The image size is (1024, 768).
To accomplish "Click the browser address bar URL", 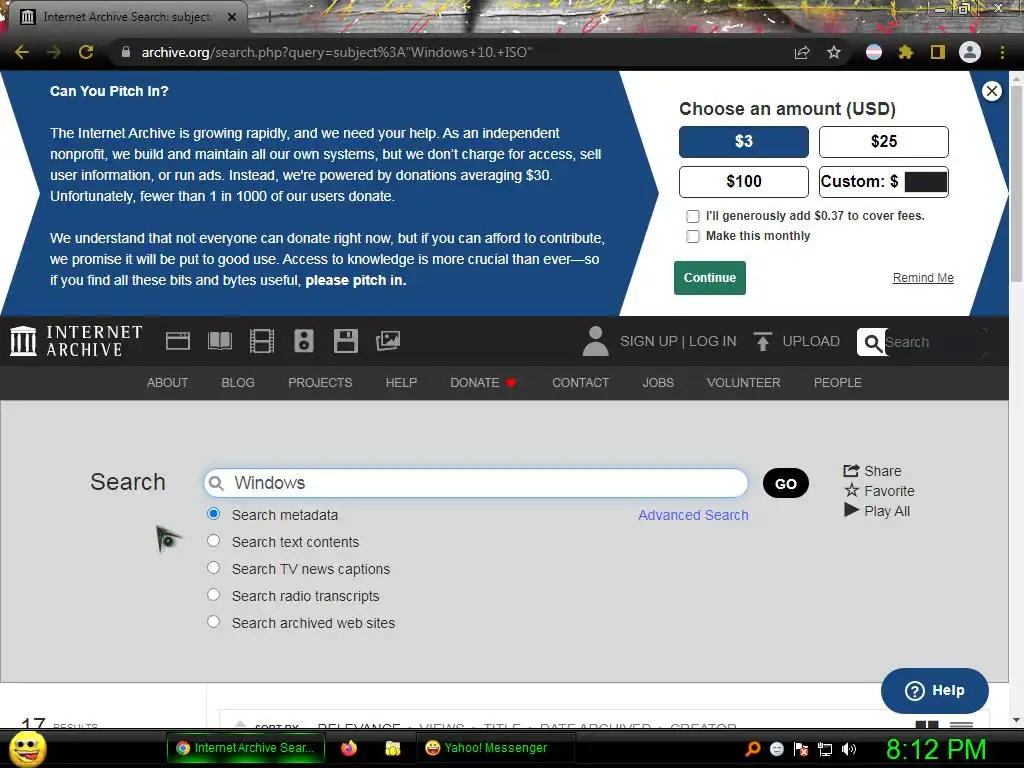I will point(336,52).
